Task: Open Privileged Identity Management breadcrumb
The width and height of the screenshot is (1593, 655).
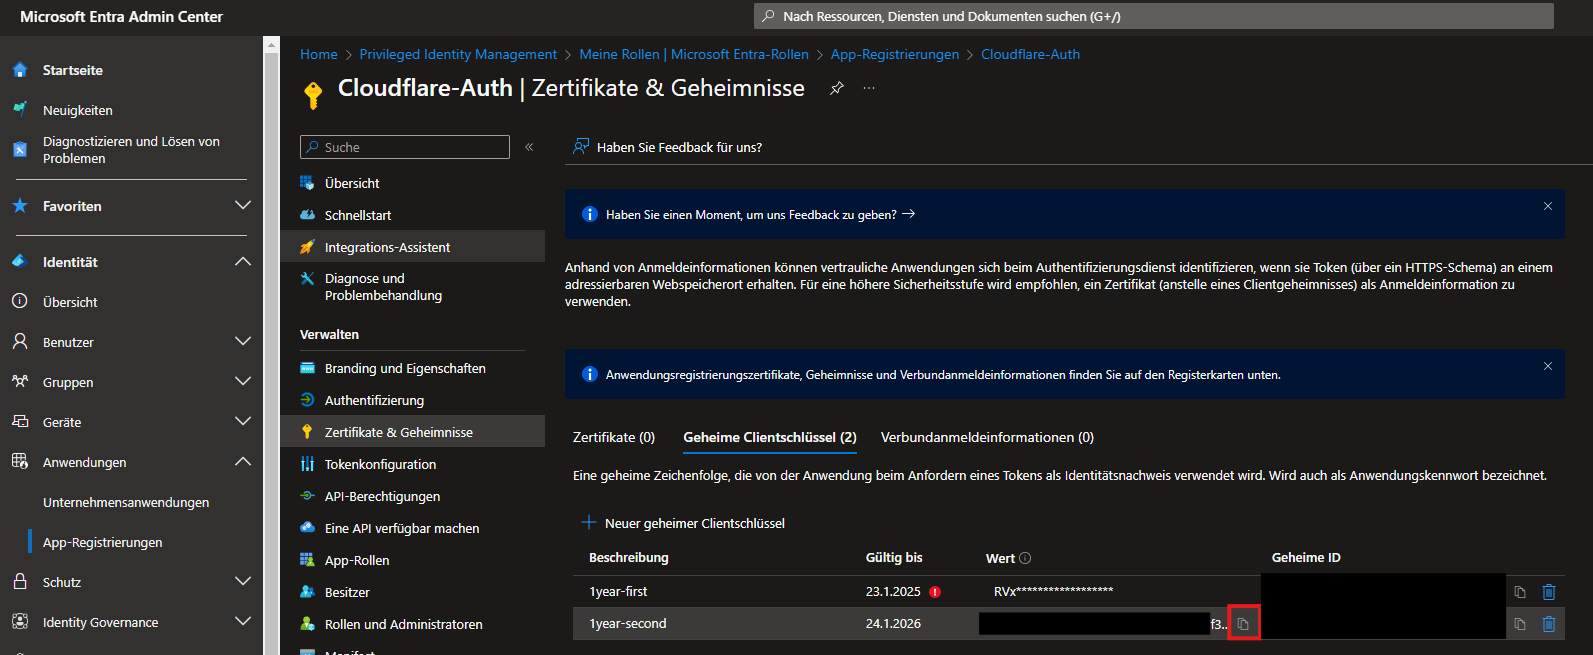Action: tap(458, 54)
